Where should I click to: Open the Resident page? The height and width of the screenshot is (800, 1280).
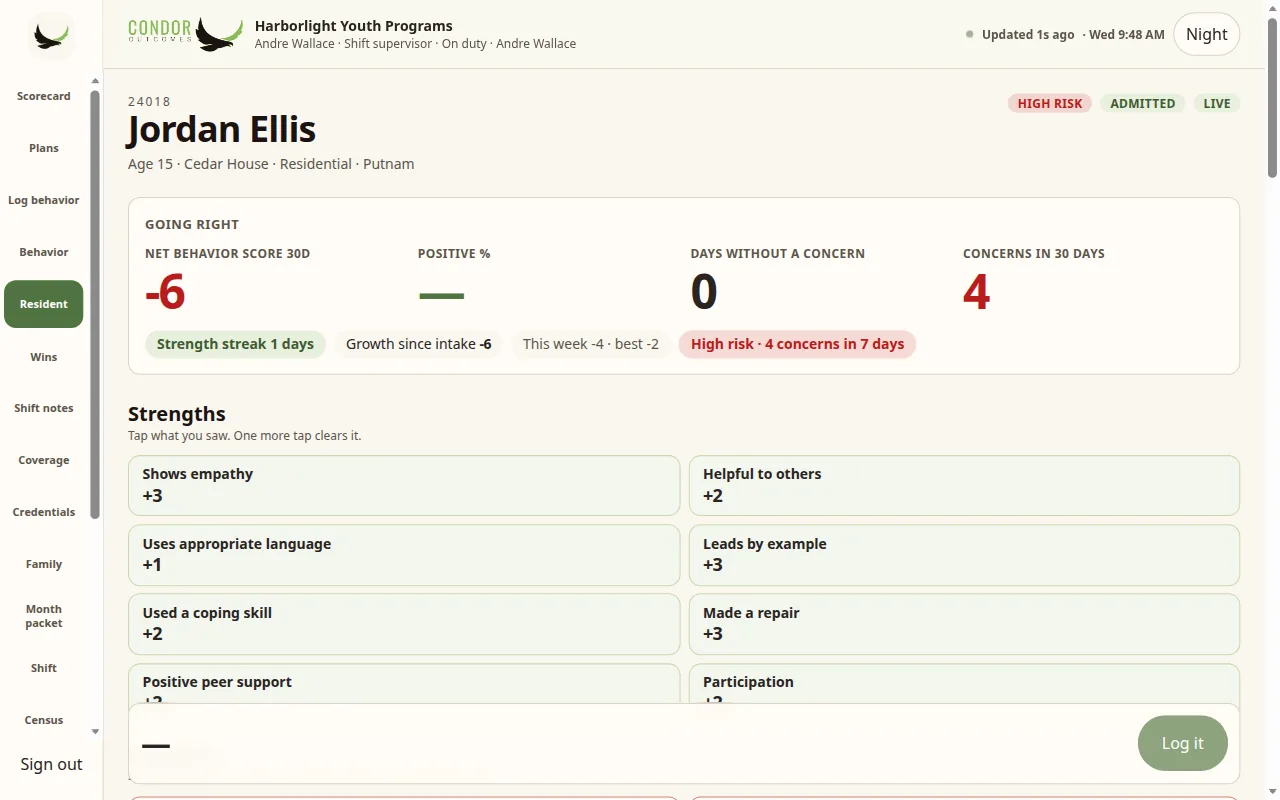click(x=44, y=304)
